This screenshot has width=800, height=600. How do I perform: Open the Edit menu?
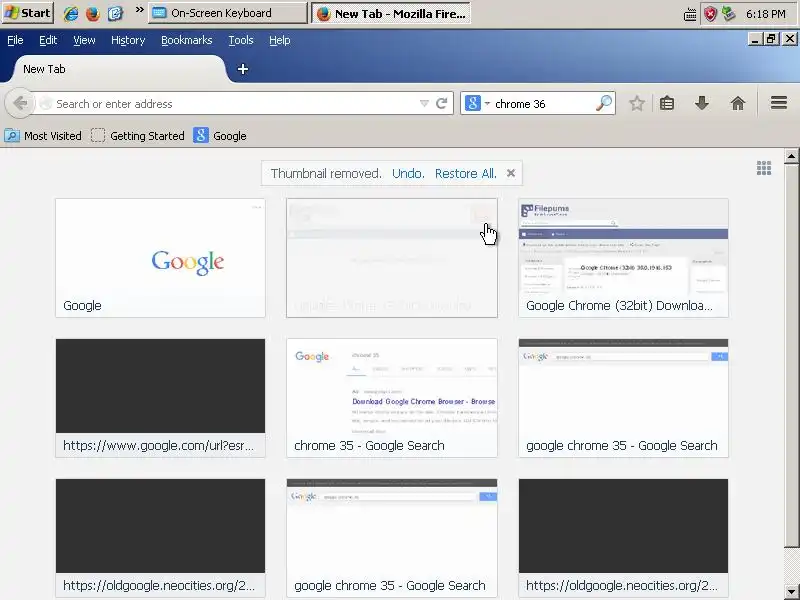click(x=48, y=40)
